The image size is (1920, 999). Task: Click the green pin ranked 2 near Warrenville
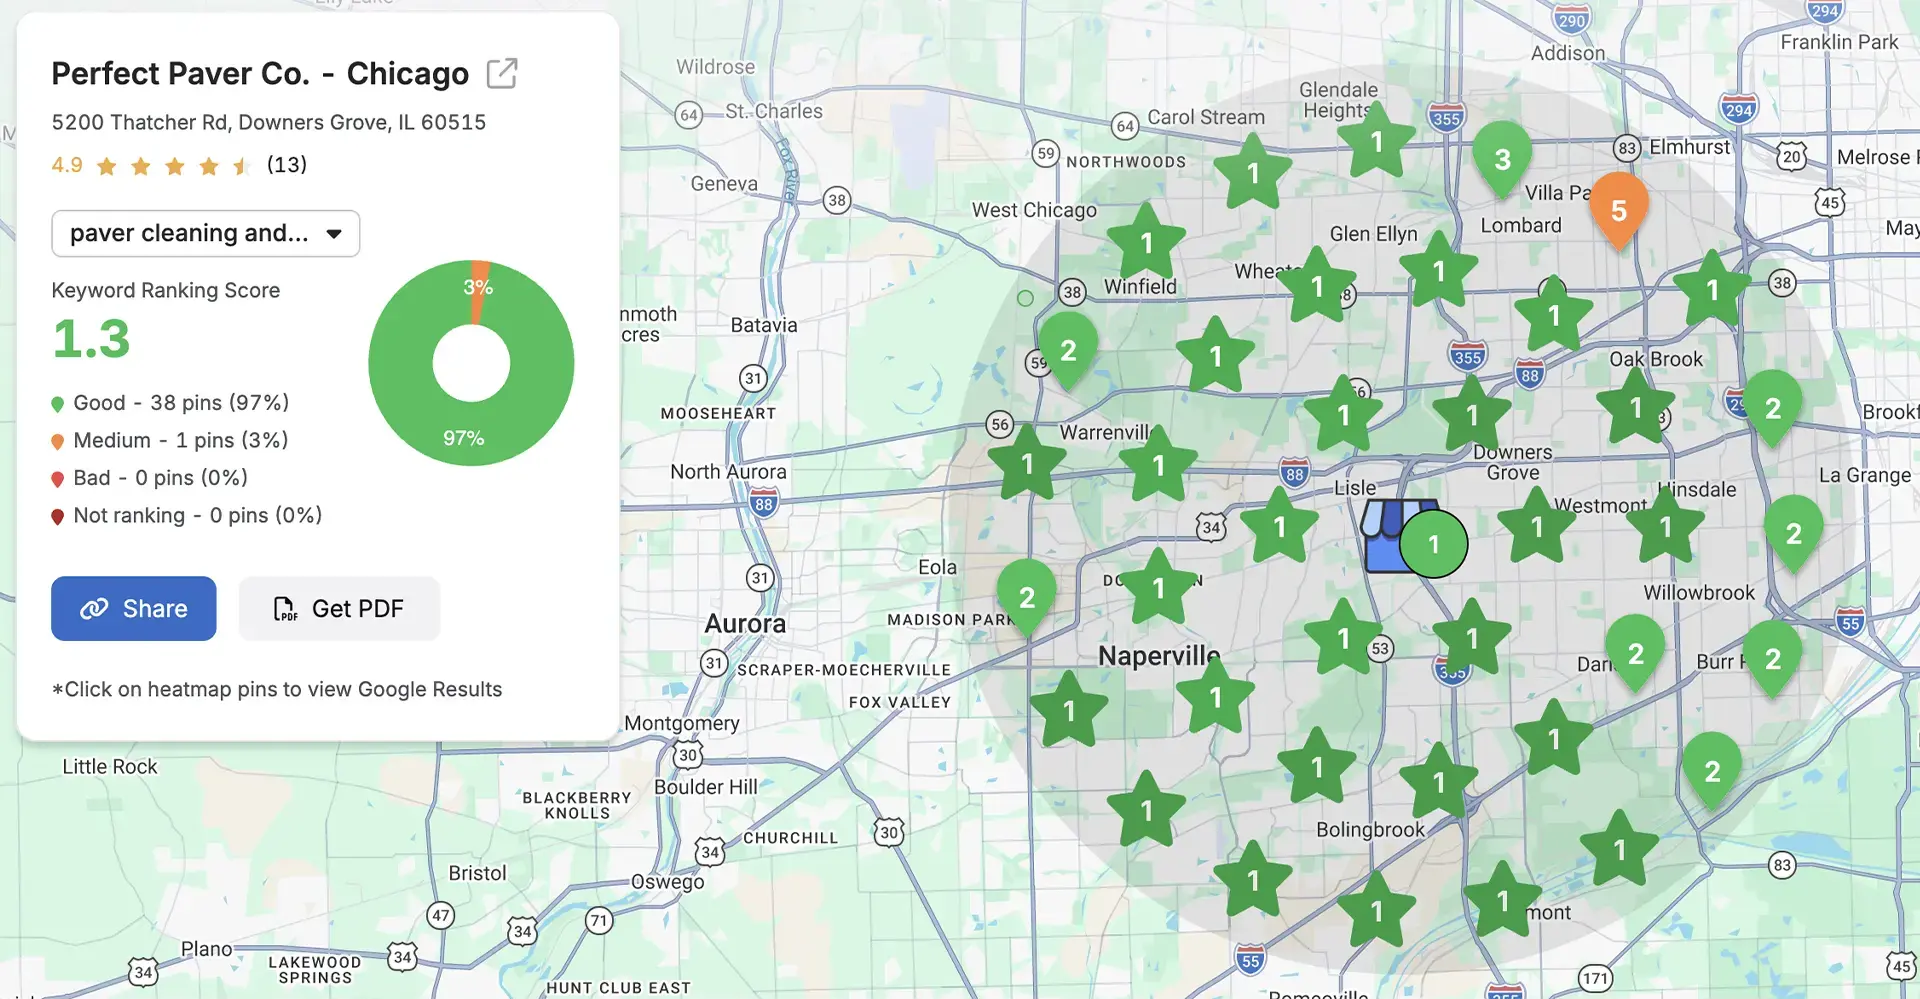[x=1068, y=350]
